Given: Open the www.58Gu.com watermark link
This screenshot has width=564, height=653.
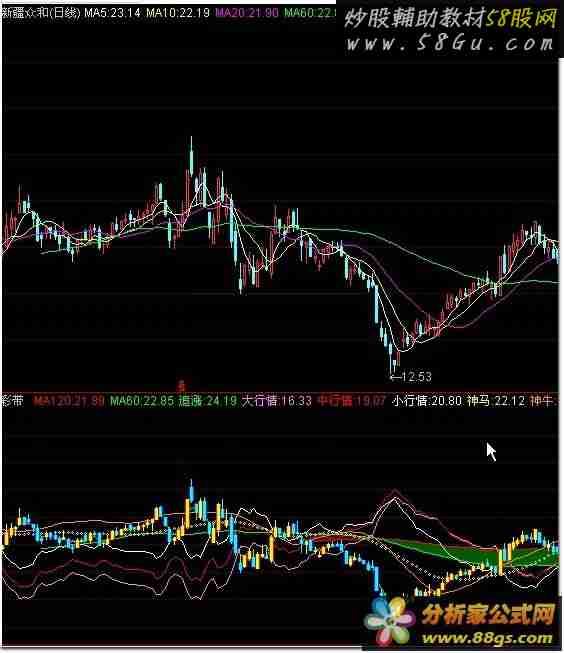Looking at the screenshot, I should [449, 43].
